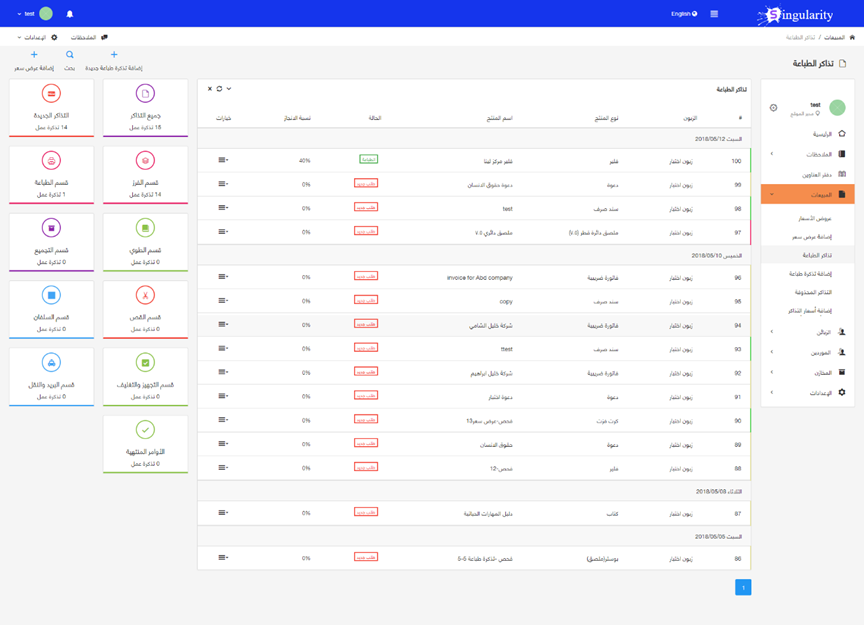Open the test user dropdown in header
864x625 pixels.
[x=36, y=14]
